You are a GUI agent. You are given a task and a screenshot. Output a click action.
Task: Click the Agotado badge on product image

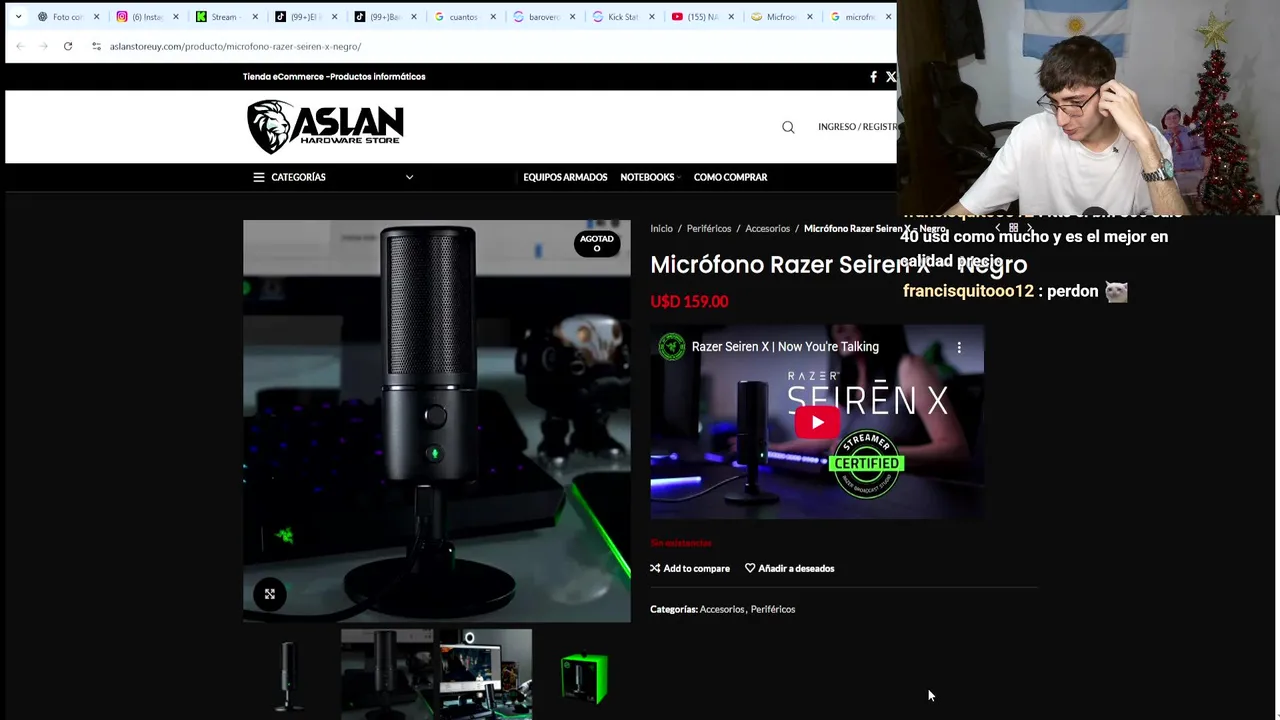click(x=597, y=243)
